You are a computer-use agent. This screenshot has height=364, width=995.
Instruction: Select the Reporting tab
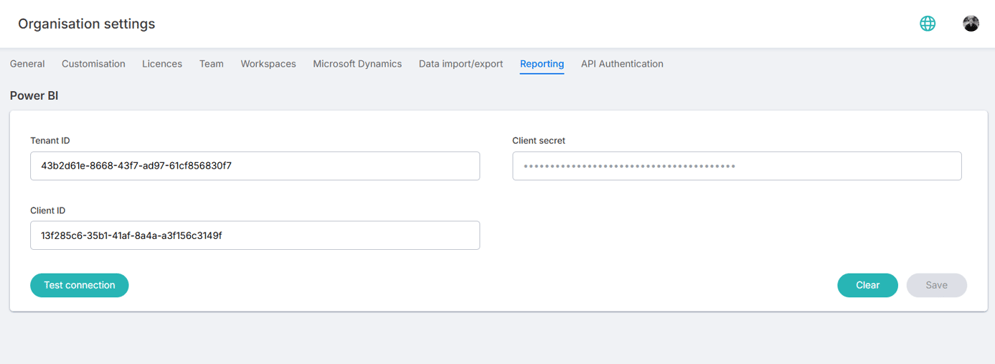pyautogui.click(x=542, y=64)
